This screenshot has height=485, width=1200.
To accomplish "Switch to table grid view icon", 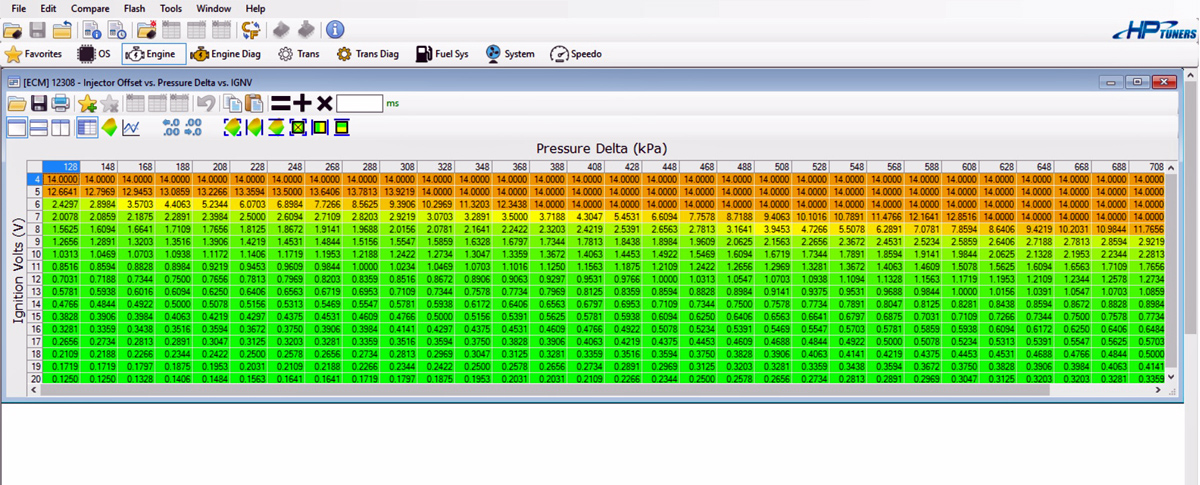I will [87, 127].
